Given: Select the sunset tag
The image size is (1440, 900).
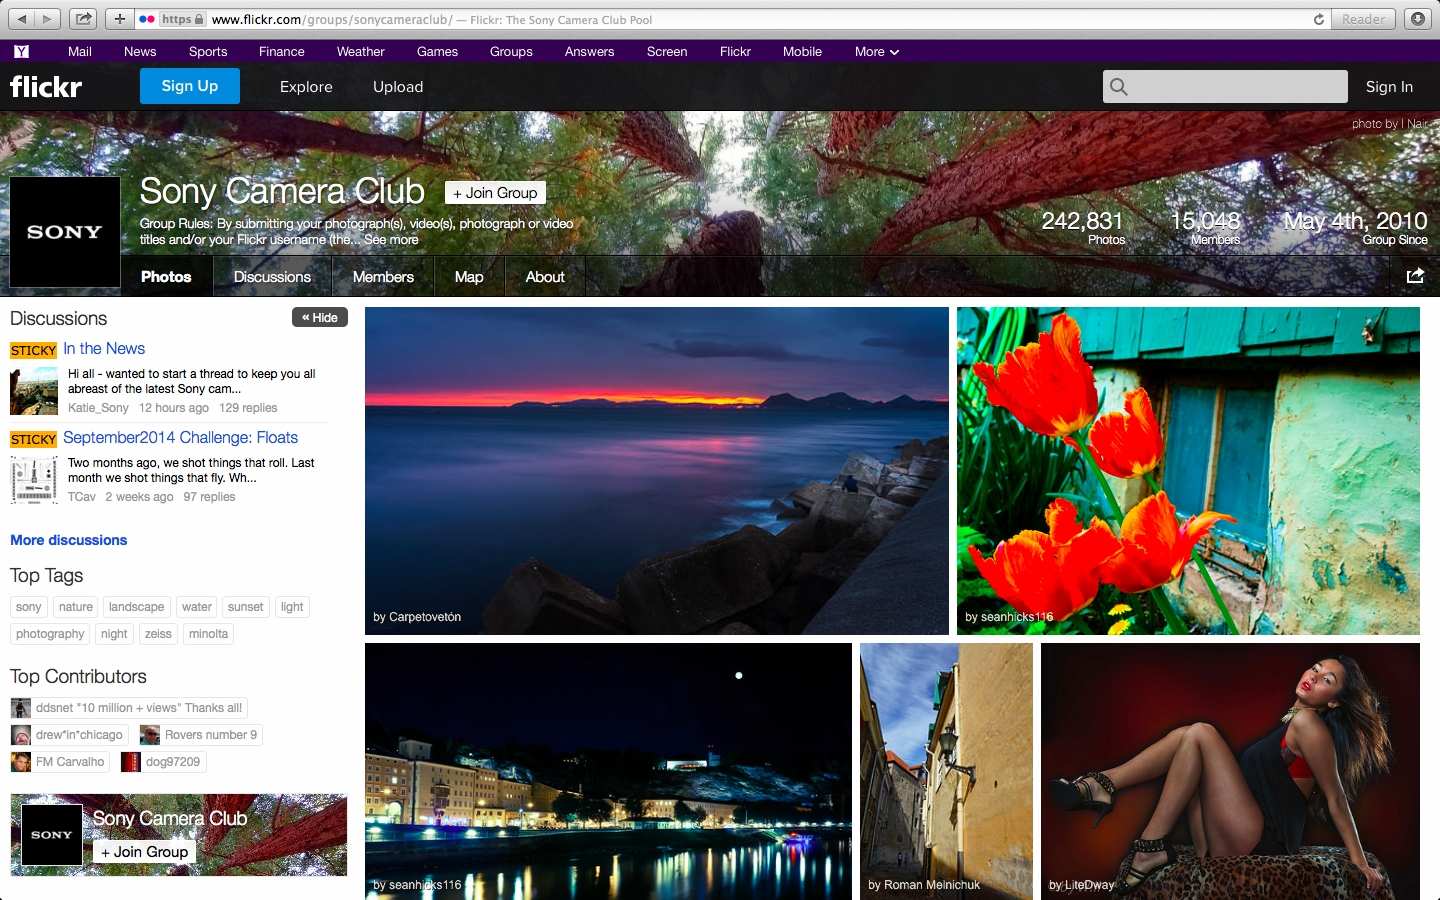Looking at the screenshot, I should pos(246,607).
